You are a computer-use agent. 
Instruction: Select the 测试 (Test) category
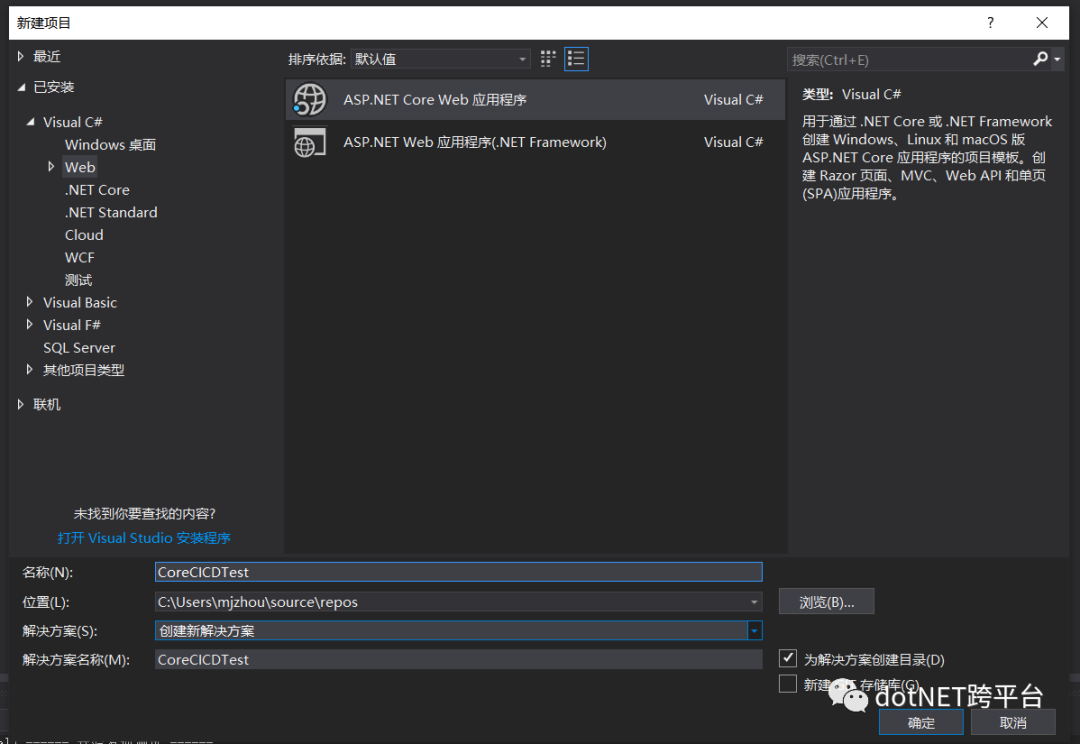pyautogui.click(x=78, y=280)
